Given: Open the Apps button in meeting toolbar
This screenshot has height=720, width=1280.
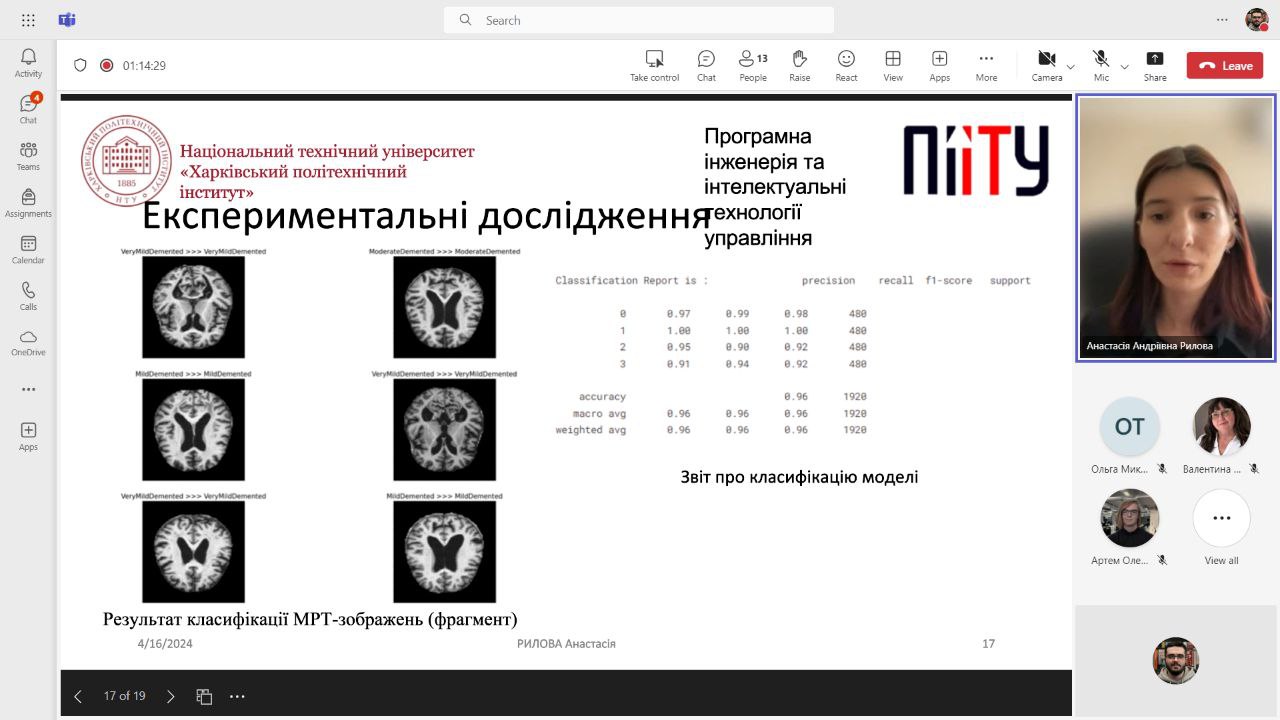Looking at the screenshot, I should (939, 65).
